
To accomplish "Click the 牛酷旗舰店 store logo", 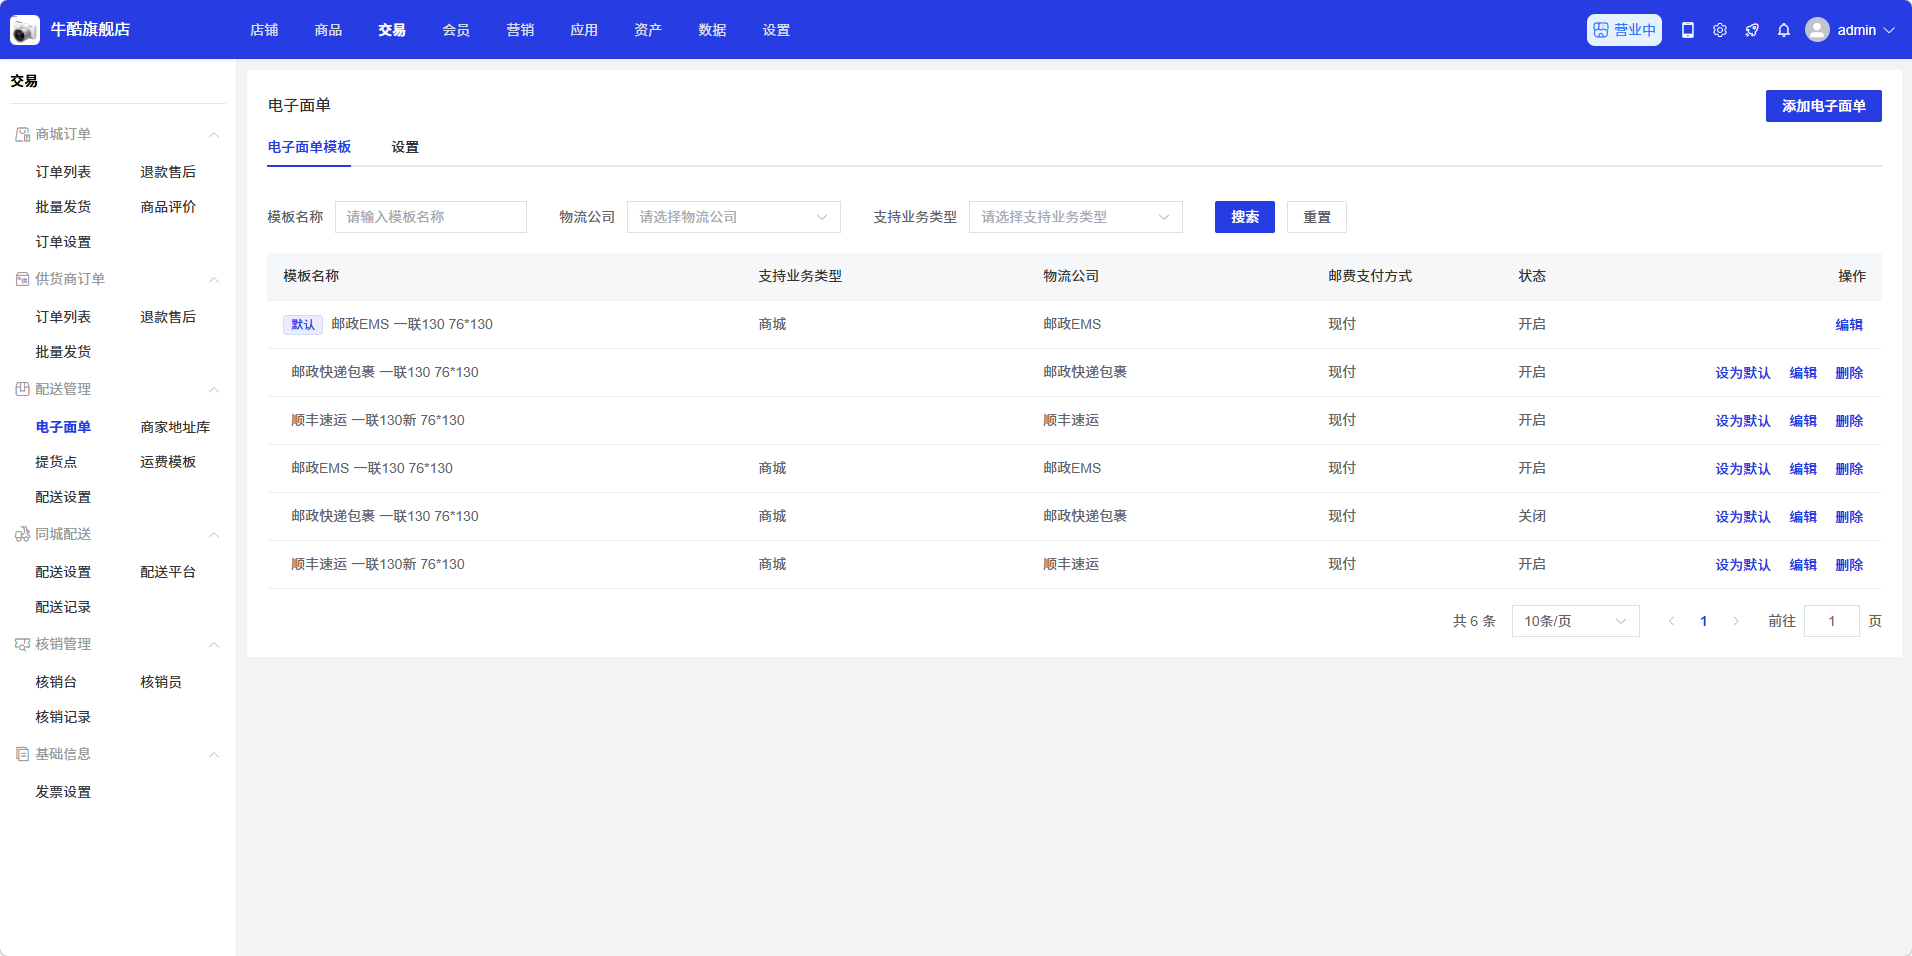I will pos(25,30).
